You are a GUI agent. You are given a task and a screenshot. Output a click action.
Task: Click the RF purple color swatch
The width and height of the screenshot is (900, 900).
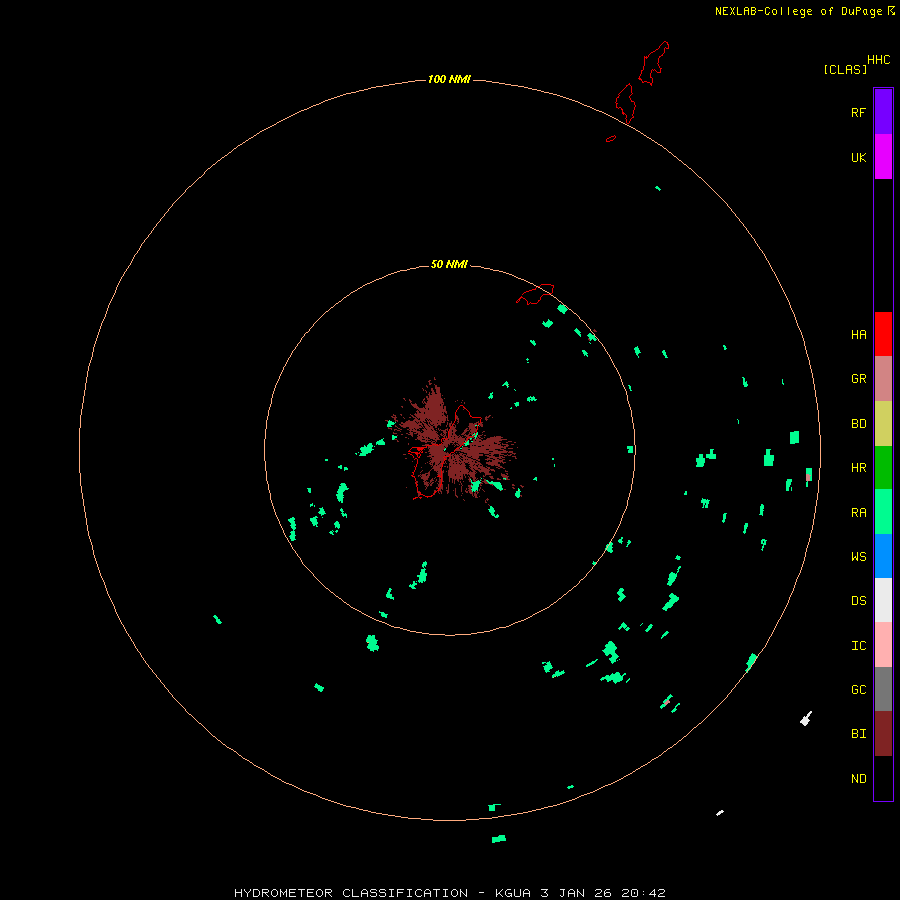point(883,112)
